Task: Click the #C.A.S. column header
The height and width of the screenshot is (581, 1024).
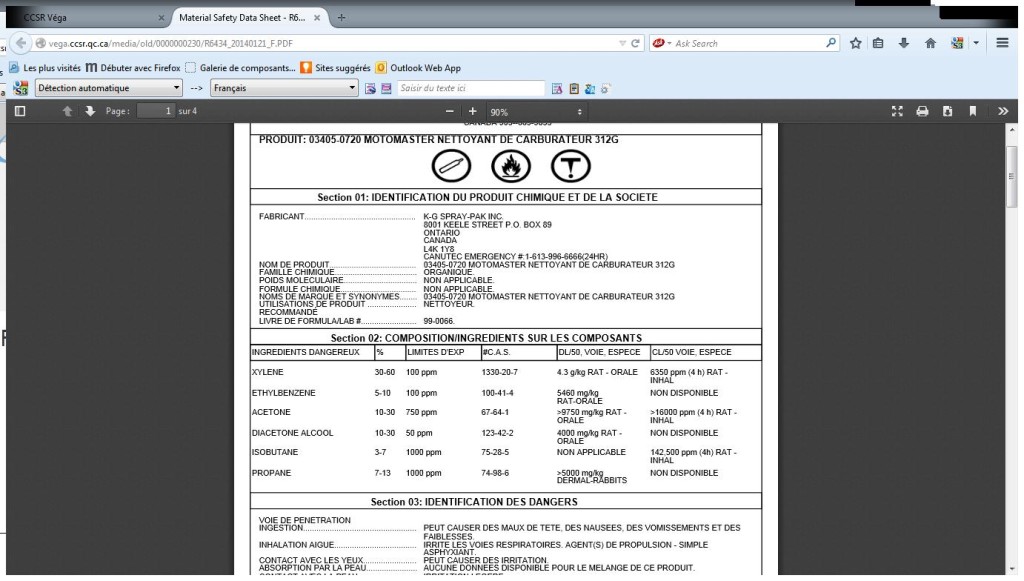Action: coord(496,352)
